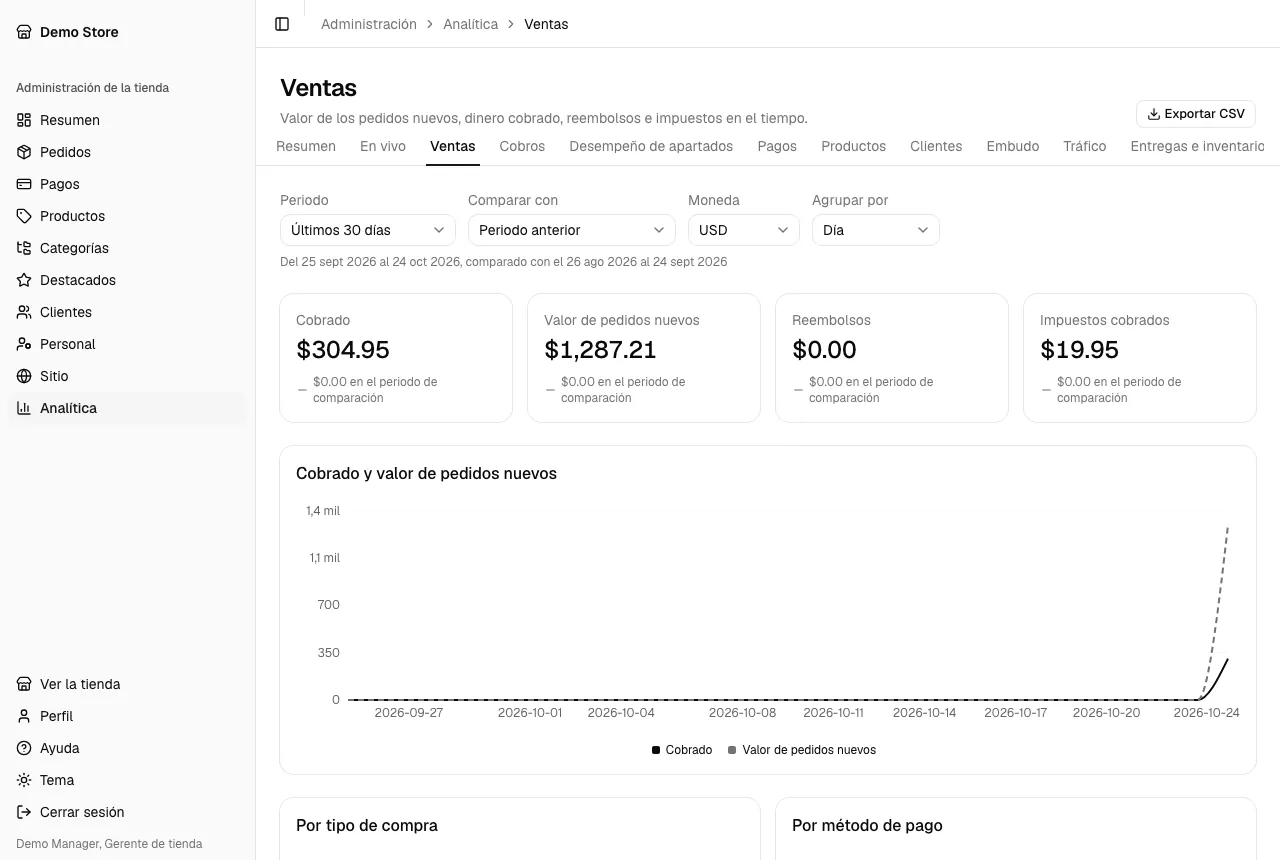The image size is (1280, 860).
Task: Go to Analítica breadcrumb link
Action: [x=471, y=24]
